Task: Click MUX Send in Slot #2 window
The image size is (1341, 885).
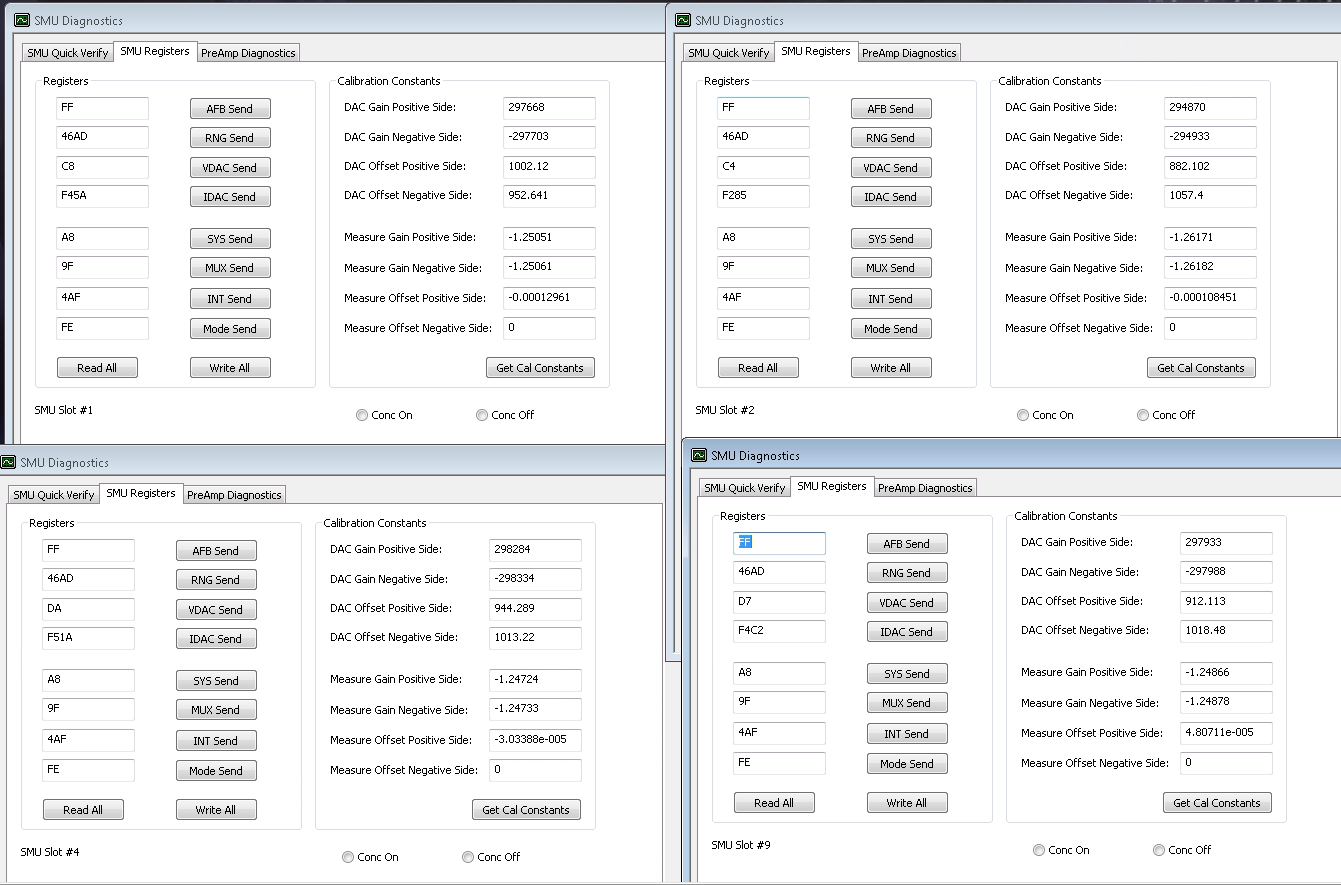Action: click(891, 268)
